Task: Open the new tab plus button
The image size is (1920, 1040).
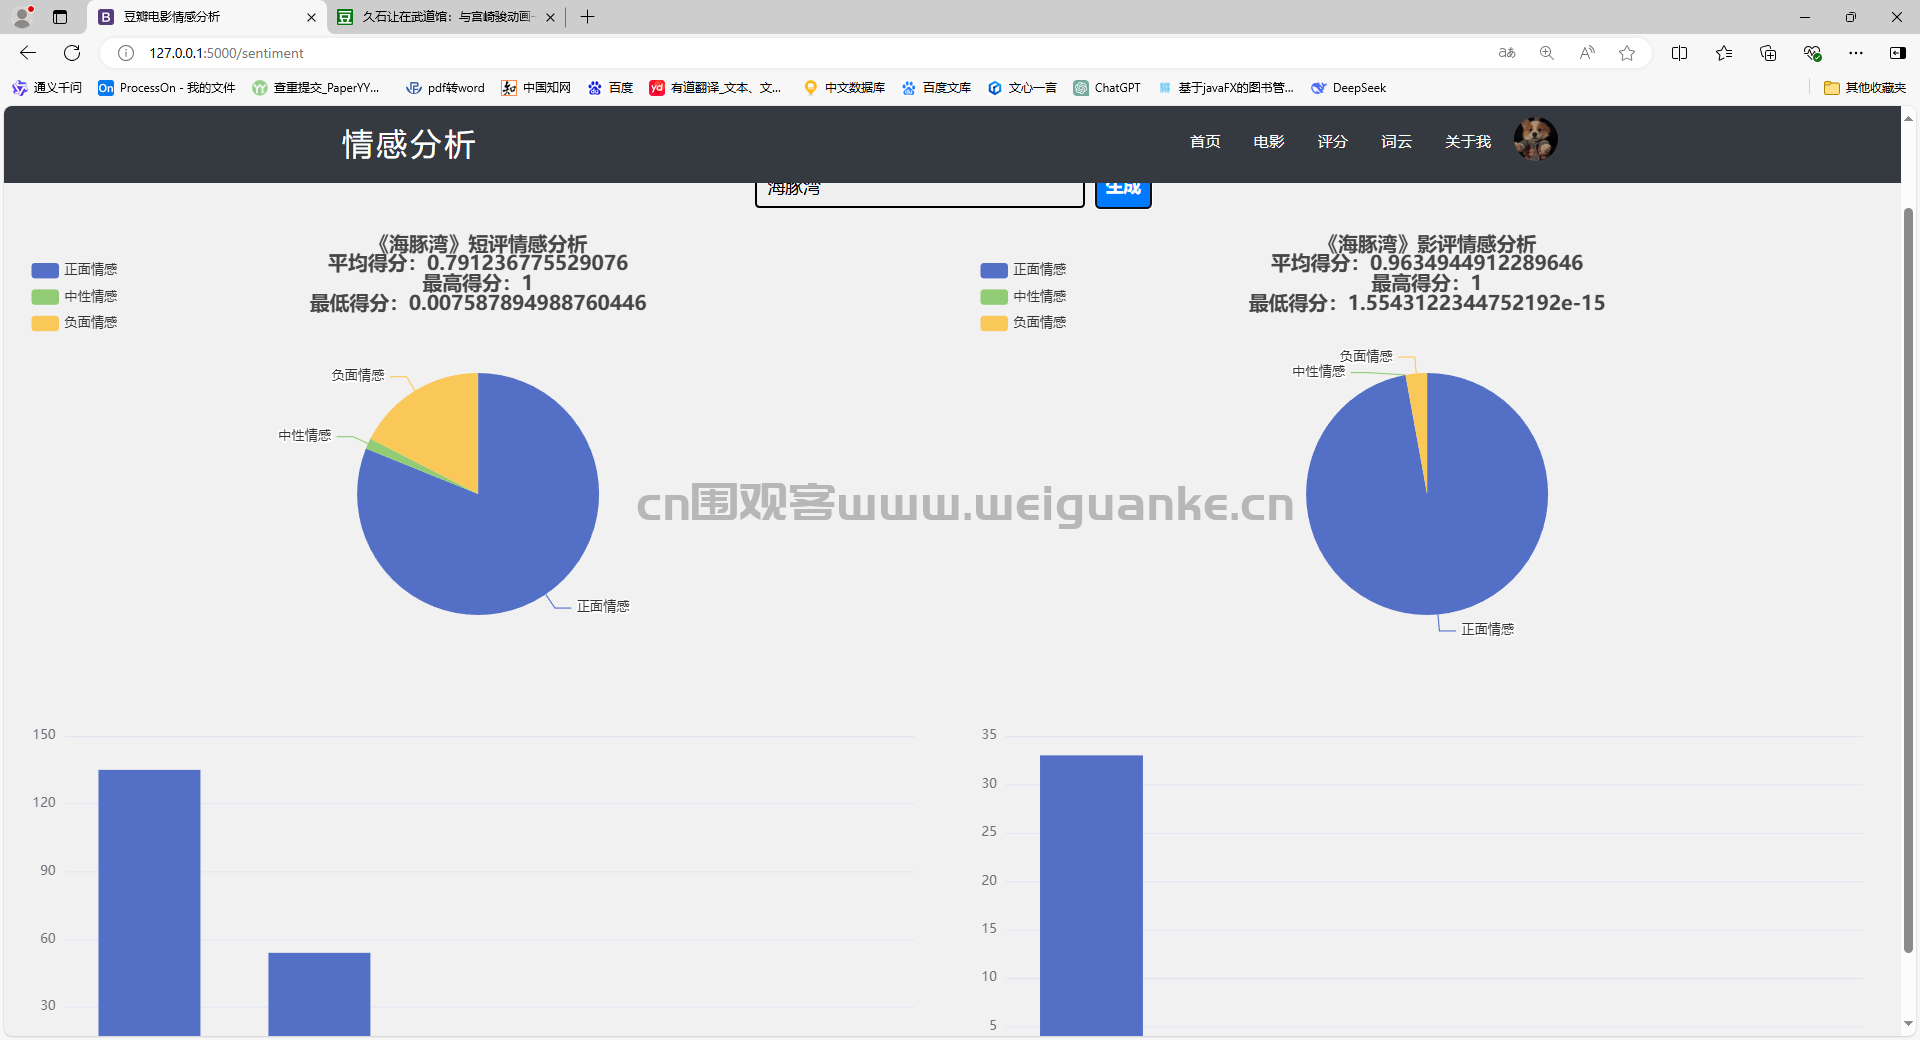Action: (x=587, y=17)
